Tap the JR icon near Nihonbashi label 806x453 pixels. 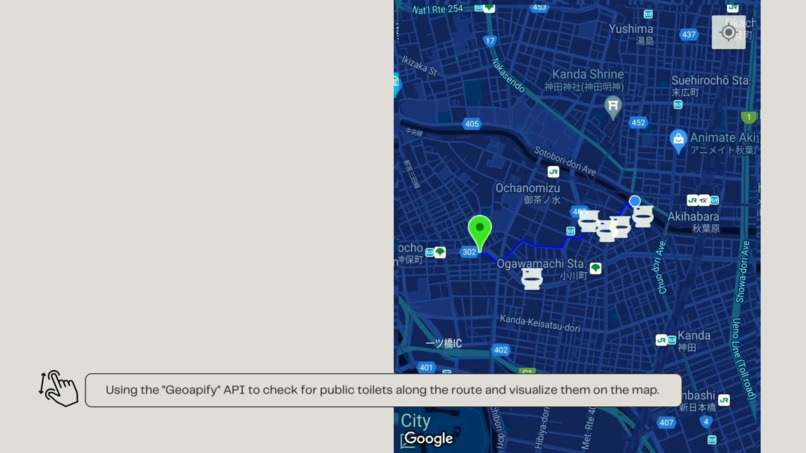pos(724,400)
